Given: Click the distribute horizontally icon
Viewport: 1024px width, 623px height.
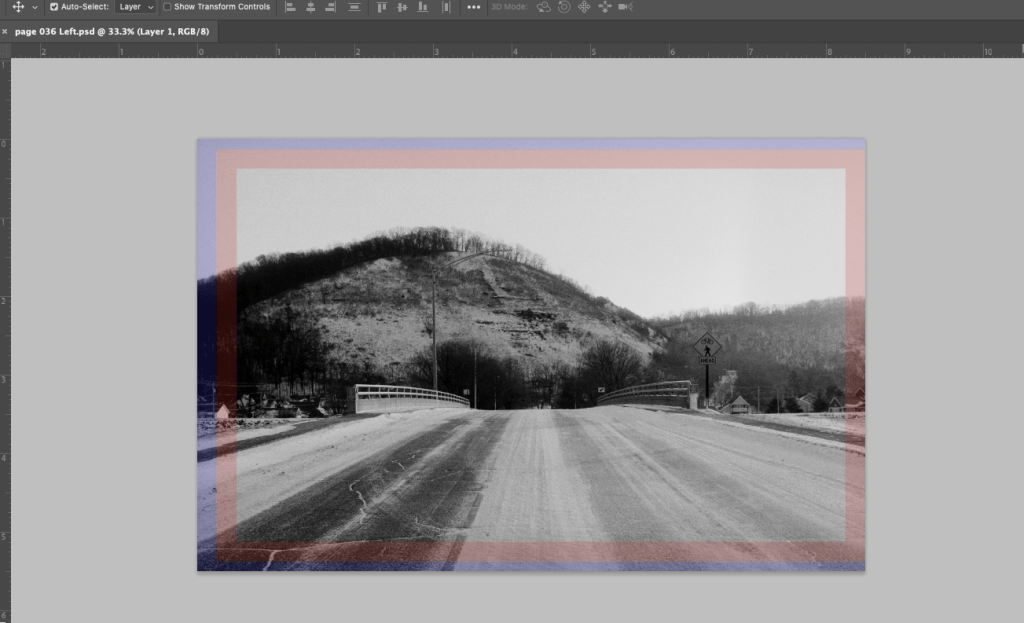Looking at the screenshot, I should [x=445, y=7].
